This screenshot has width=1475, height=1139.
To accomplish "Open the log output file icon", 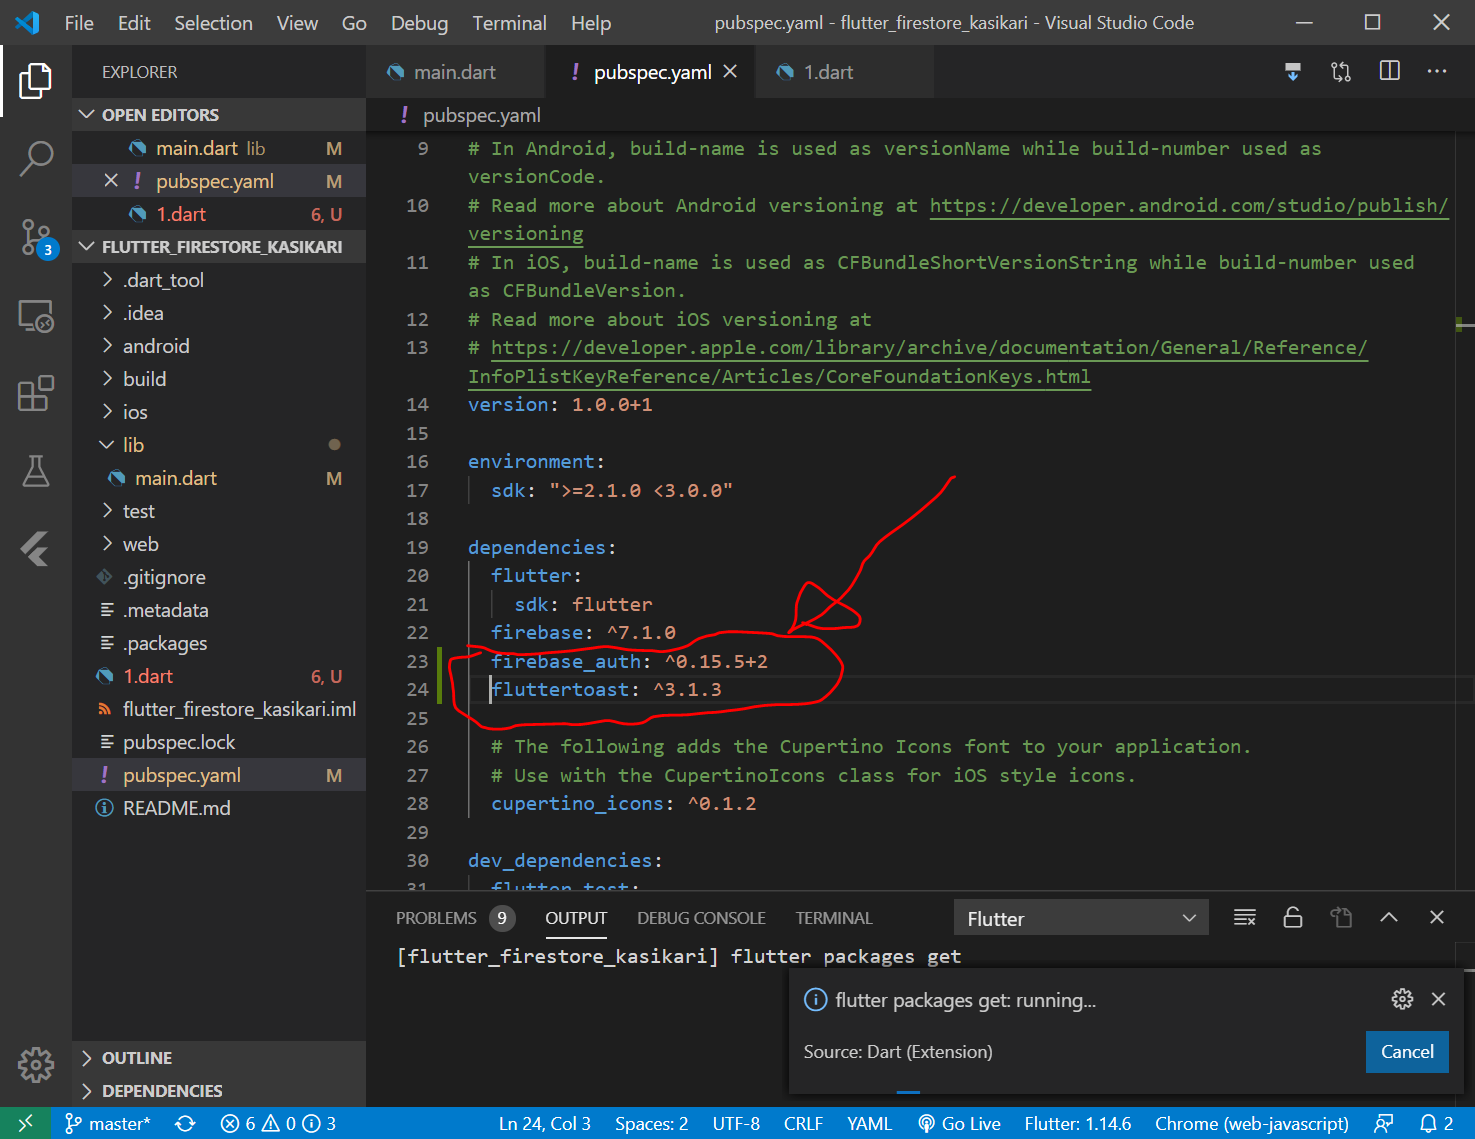I will click(1341, 917).
